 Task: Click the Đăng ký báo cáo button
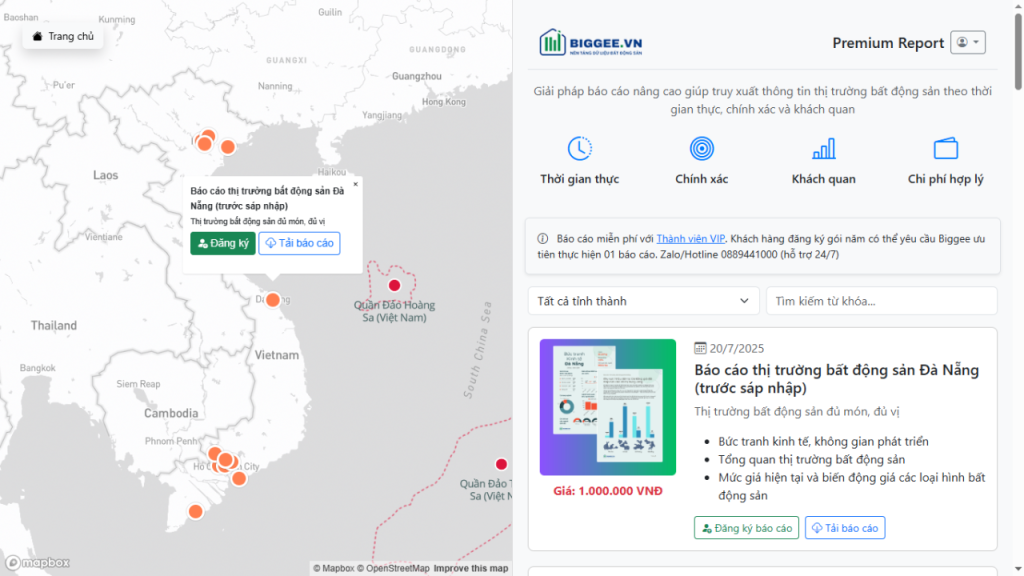click(x=746, y=528)
